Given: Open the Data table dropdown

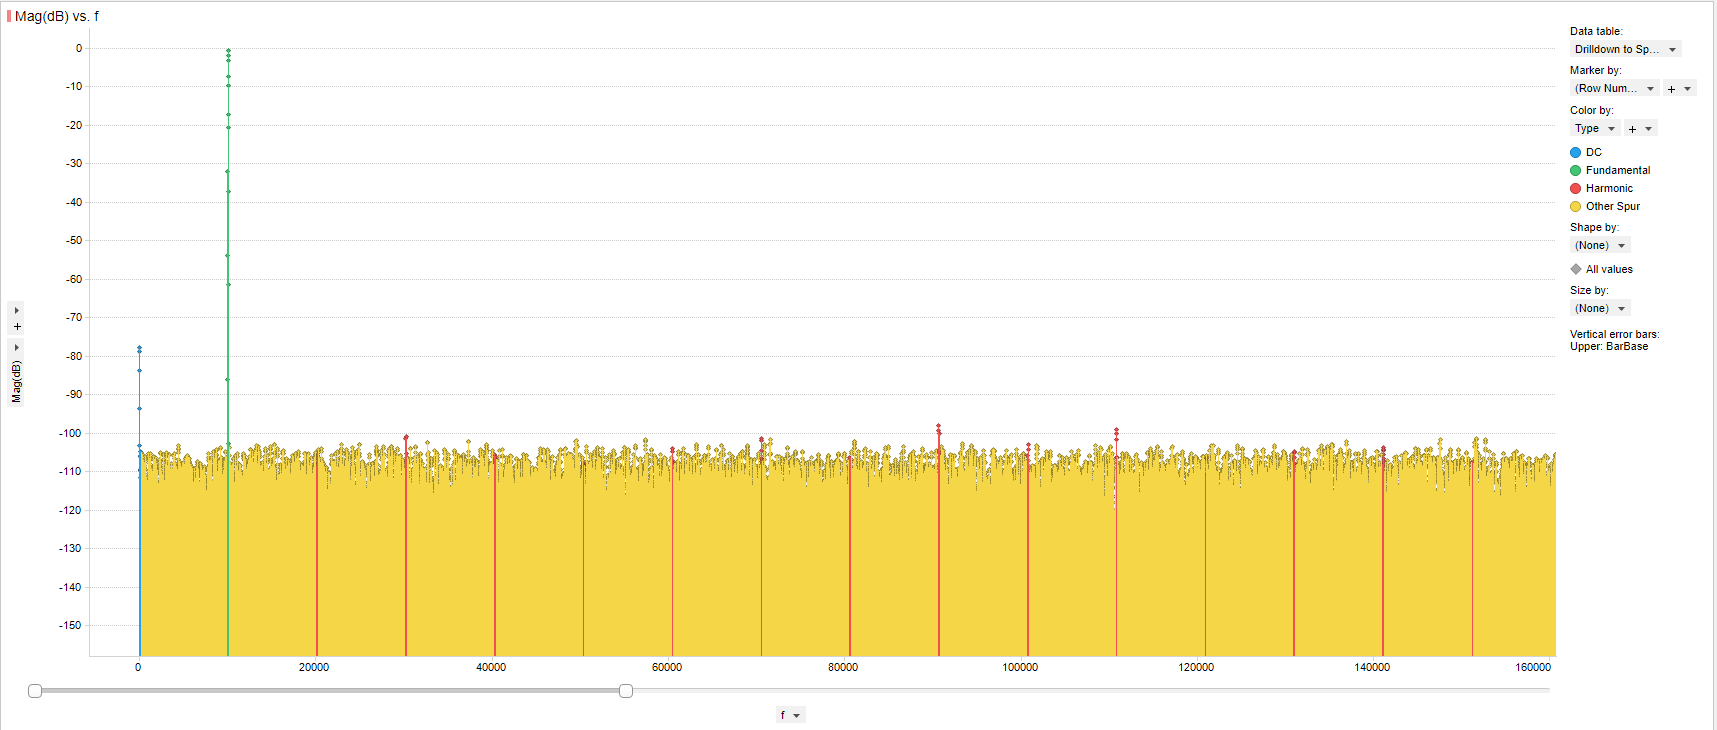Looking at the screenshot, I should [1626, 49].
